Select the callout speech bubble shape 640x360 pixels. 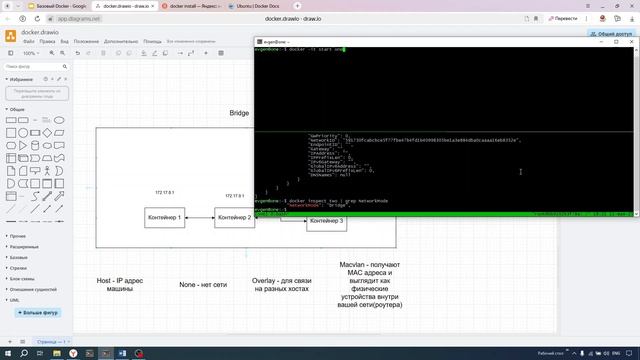coord(35,171)
